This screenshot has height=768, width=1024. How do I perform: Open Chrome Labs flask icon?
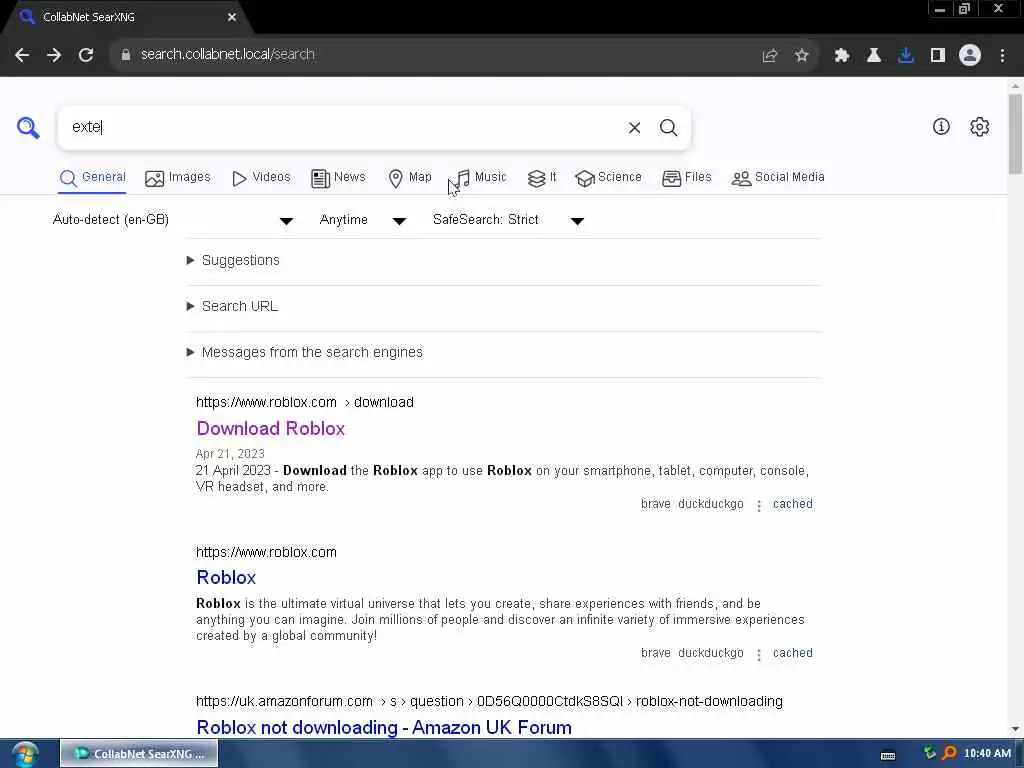tap(873, 56)
